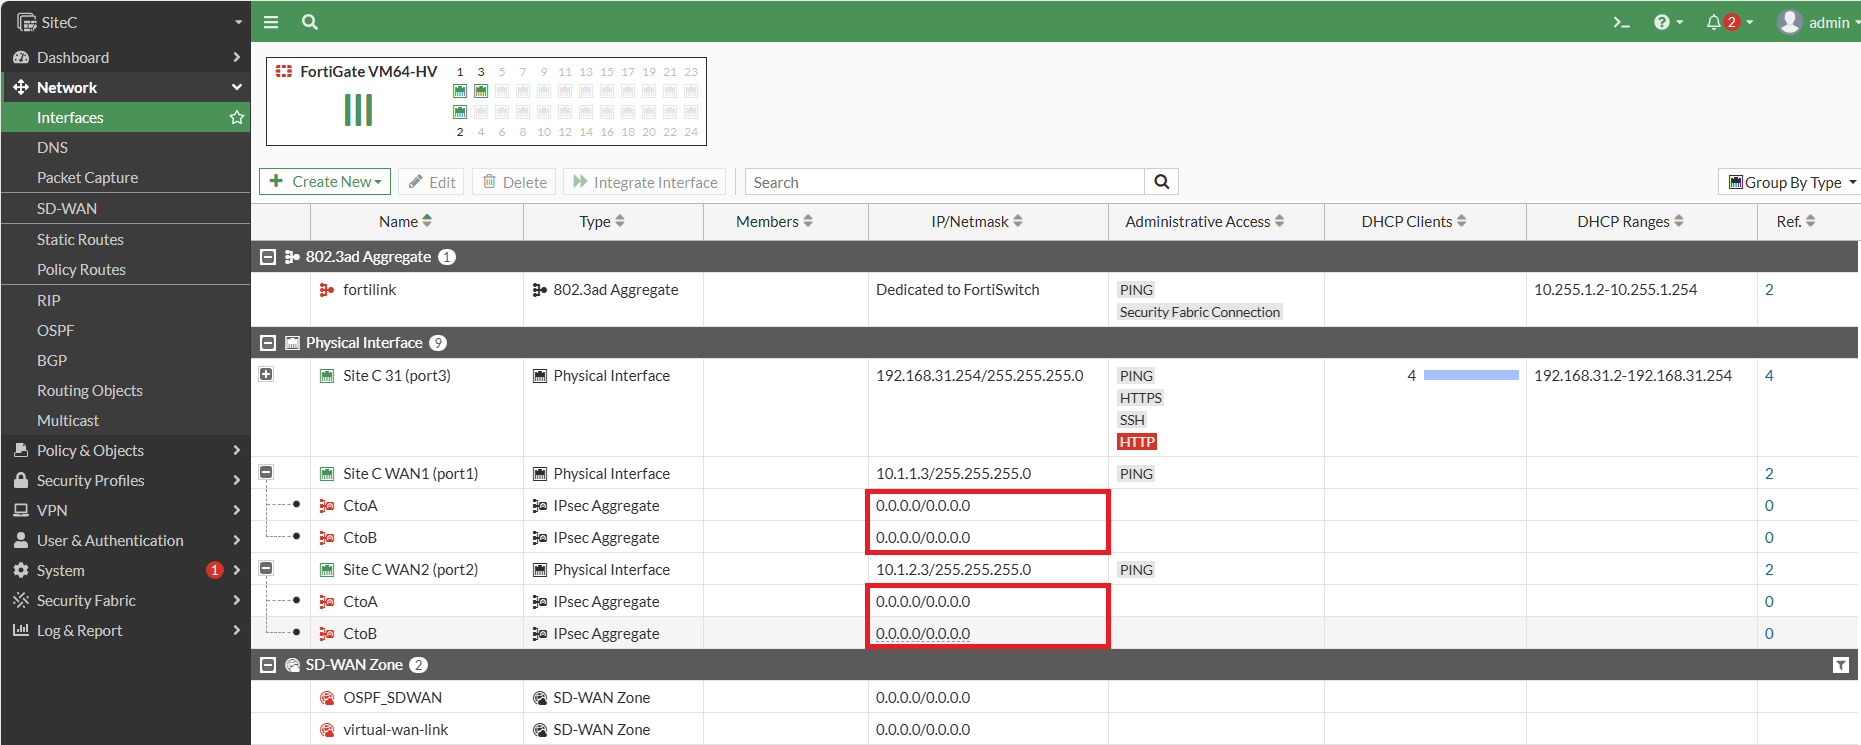Click the red HTTP access tag on port3
This screenshot has width=1861, height=745.
tap(1137, 442)
